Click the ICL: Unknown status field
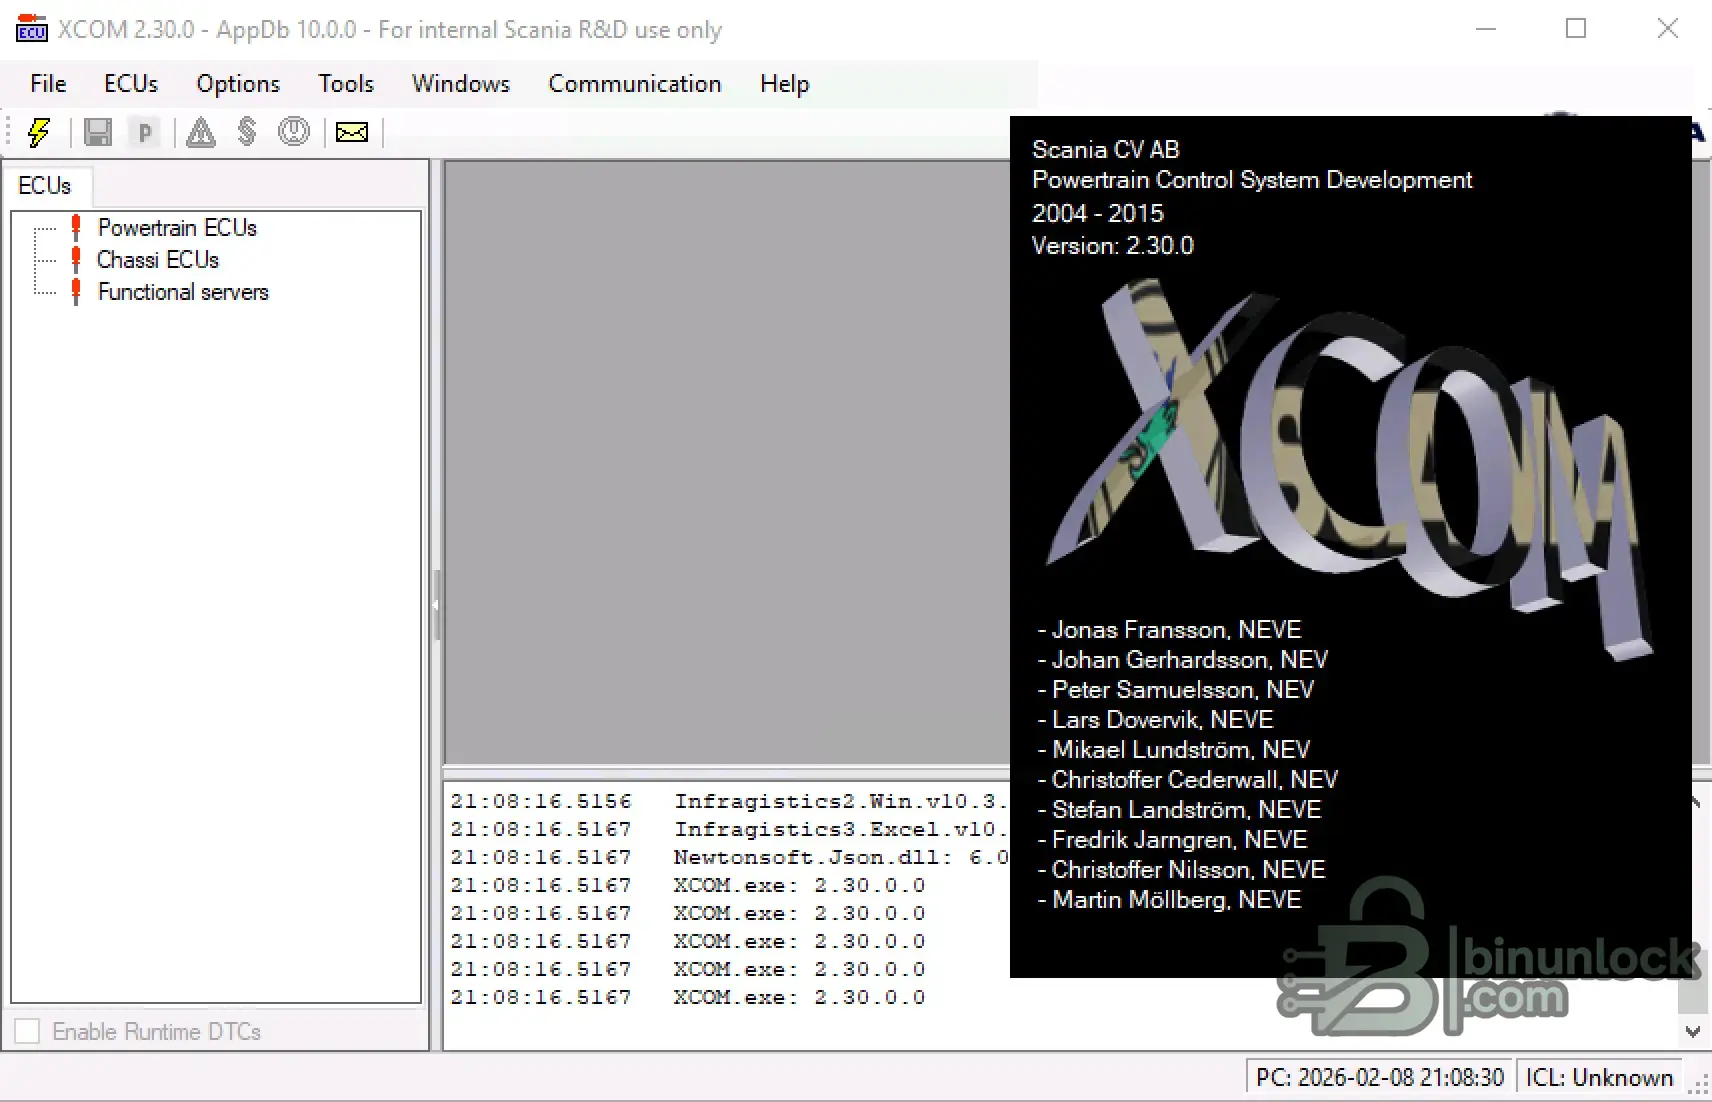1712x1102 pixels. point(1599,1077)
